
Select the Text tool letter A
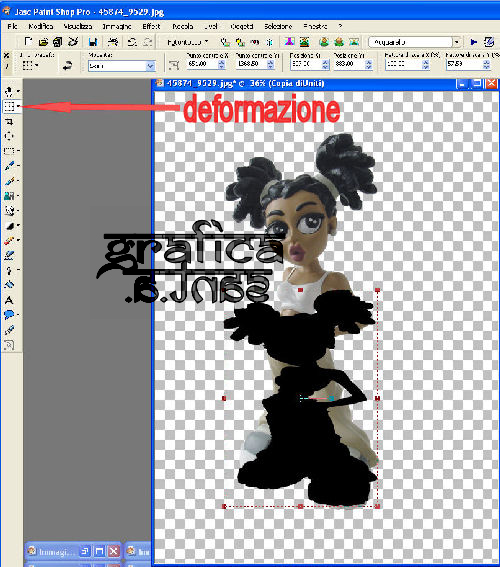coord(9,300)
